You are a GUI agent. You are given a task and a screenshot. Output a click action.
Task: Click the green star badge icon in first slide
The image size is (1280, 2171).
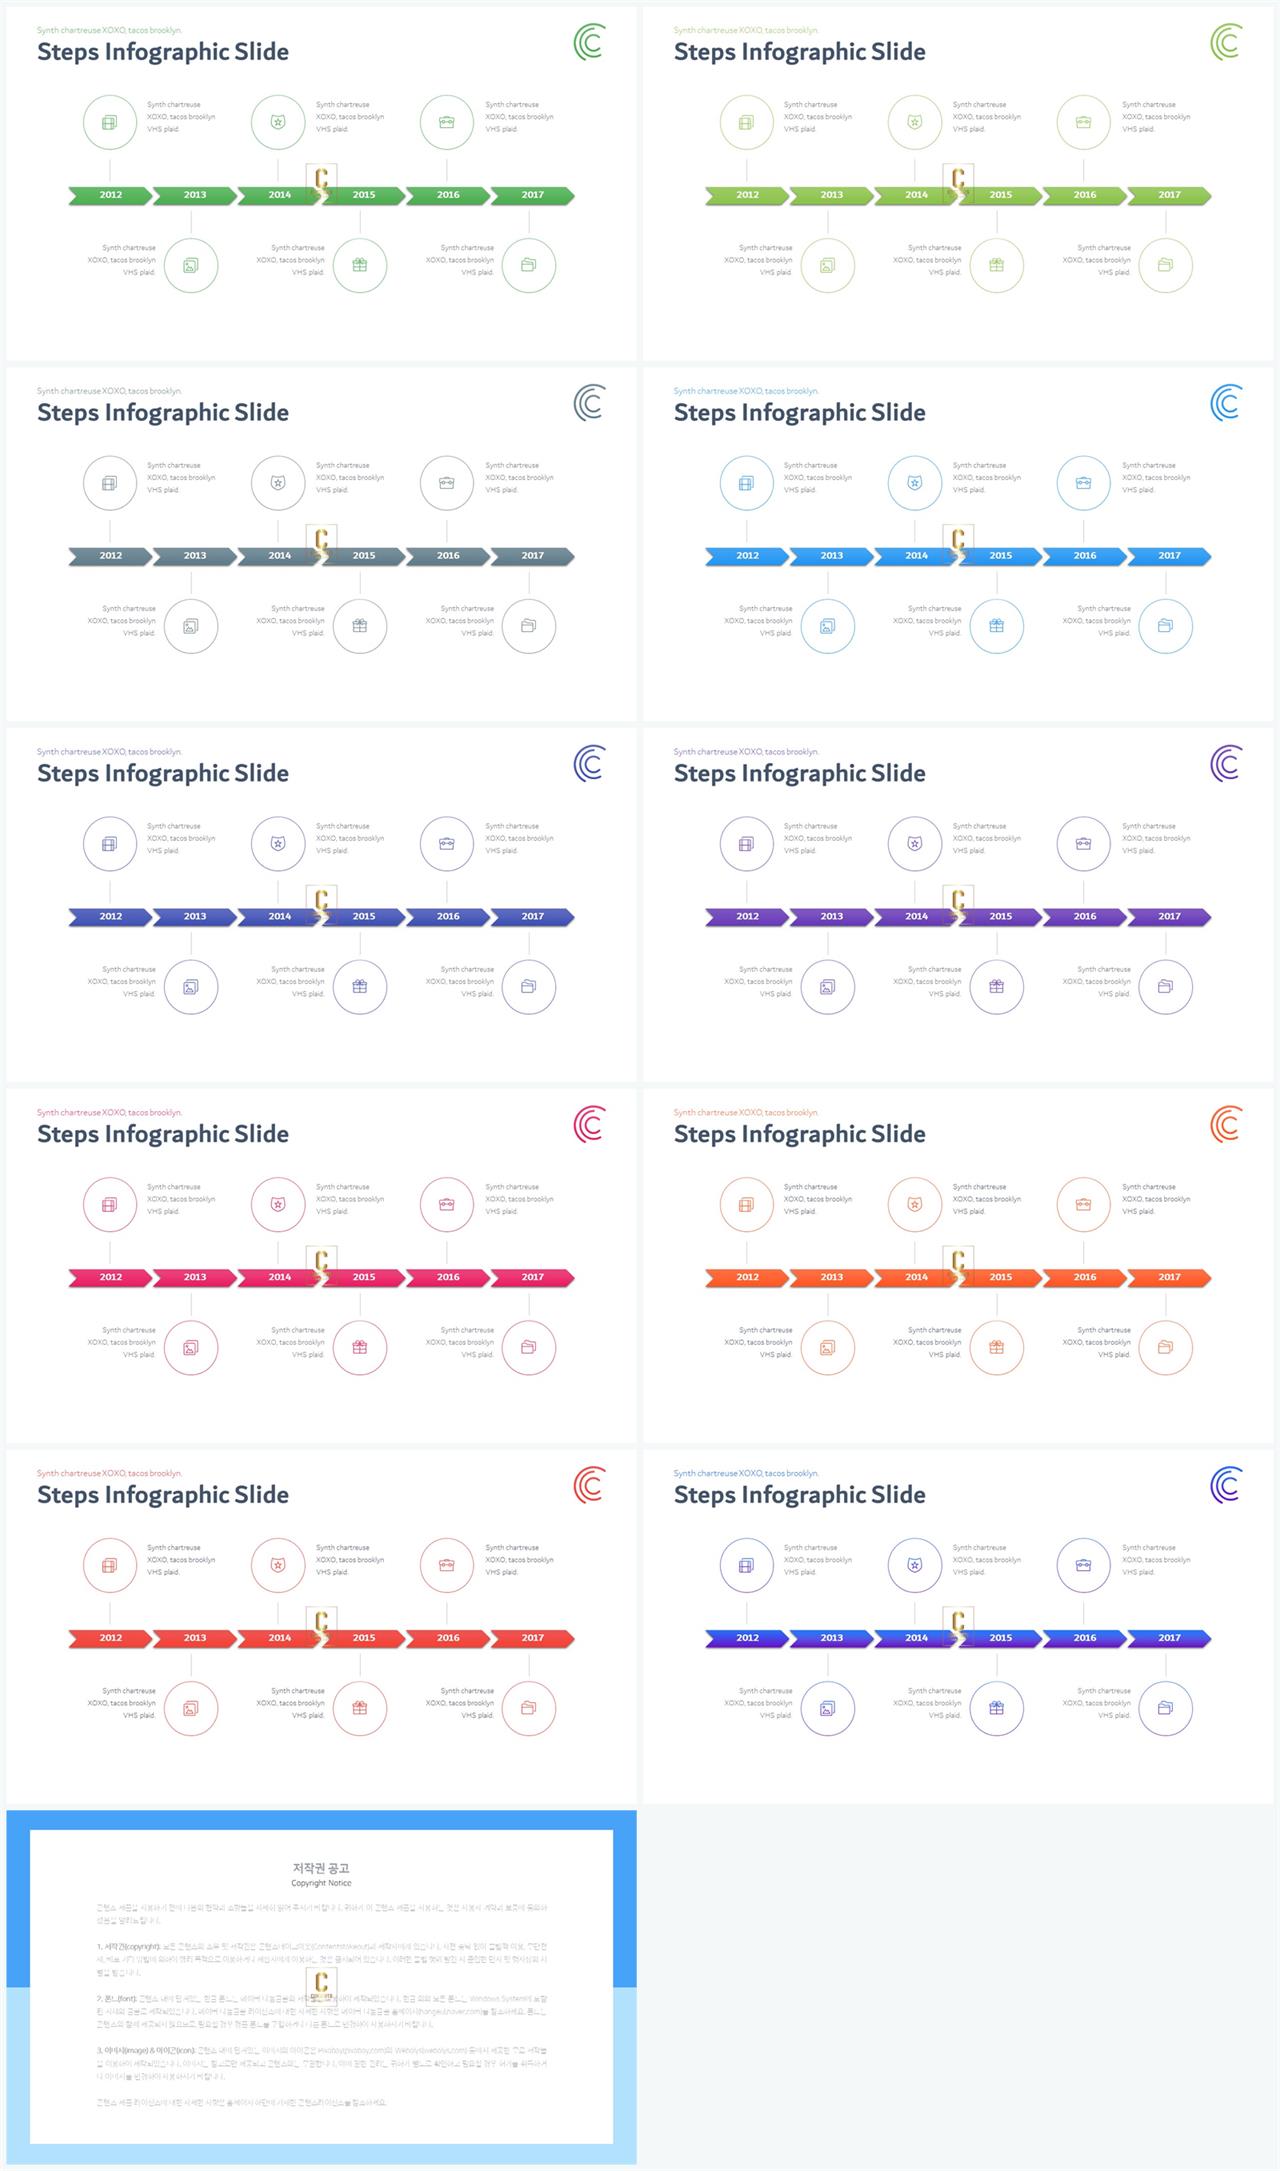click(278, 122)
